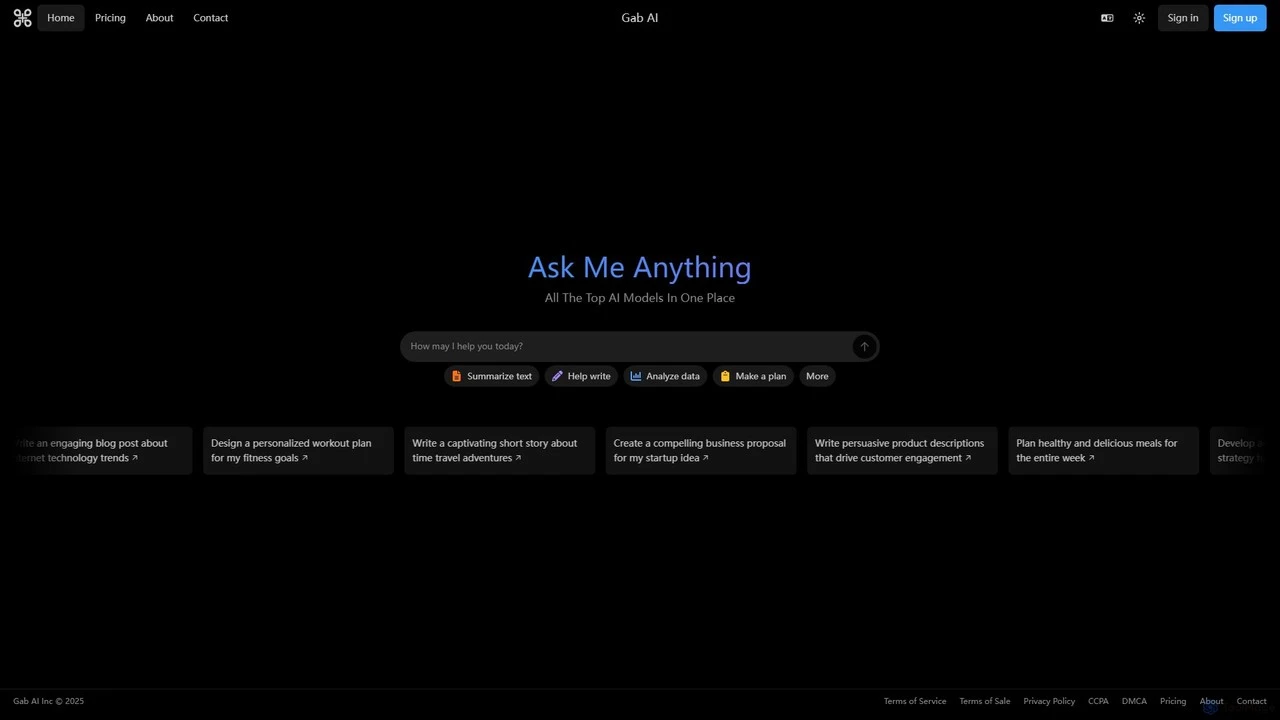
Task: Follow the About link in the footer
Action: [1212, 701]
